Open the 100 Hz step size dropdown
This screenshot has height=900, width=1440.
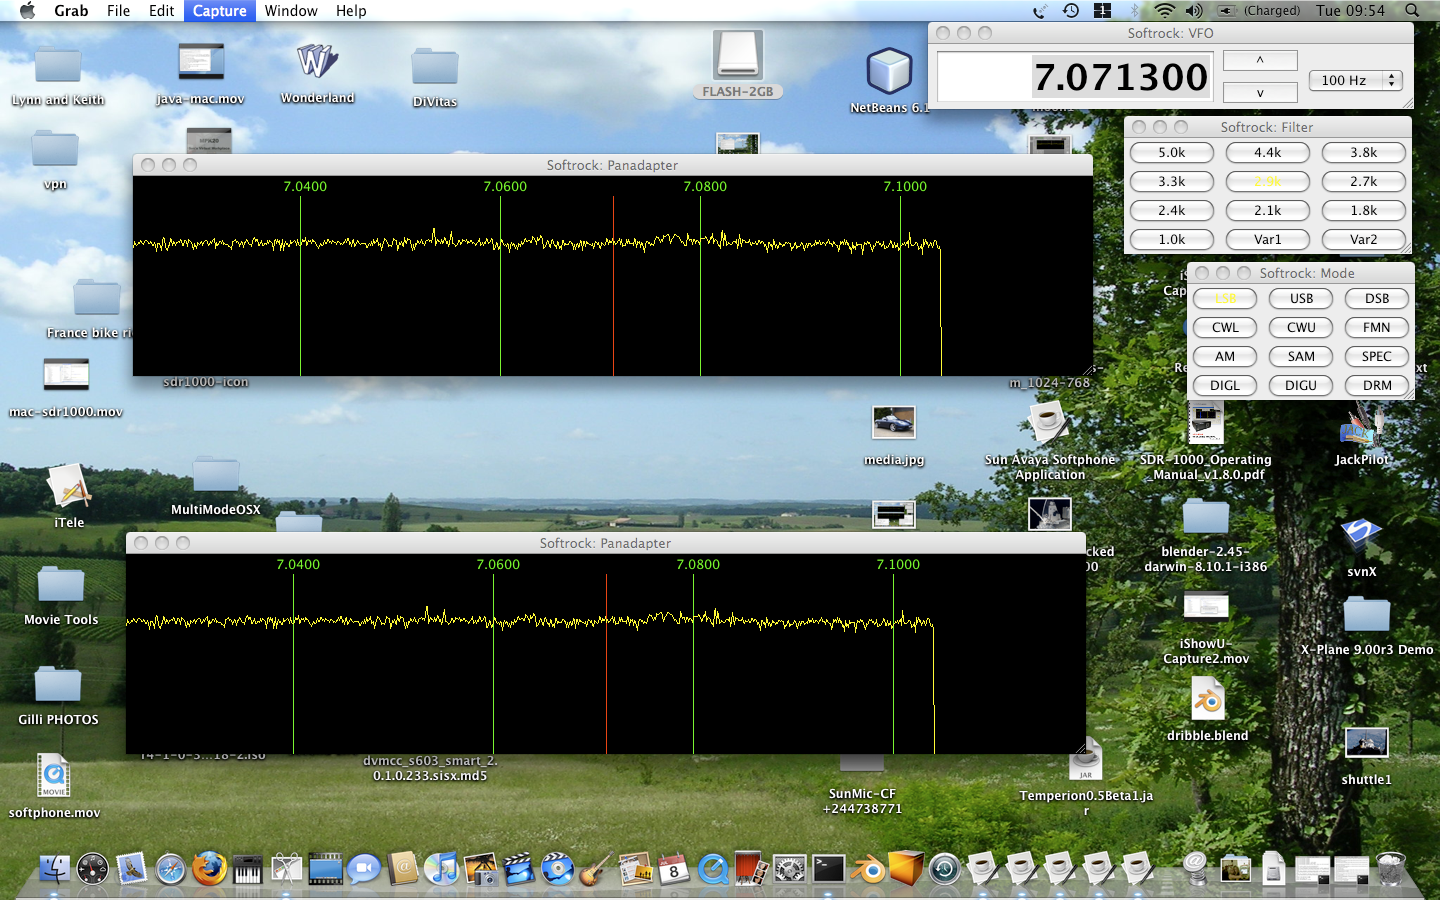click(x=1356, y=80)
